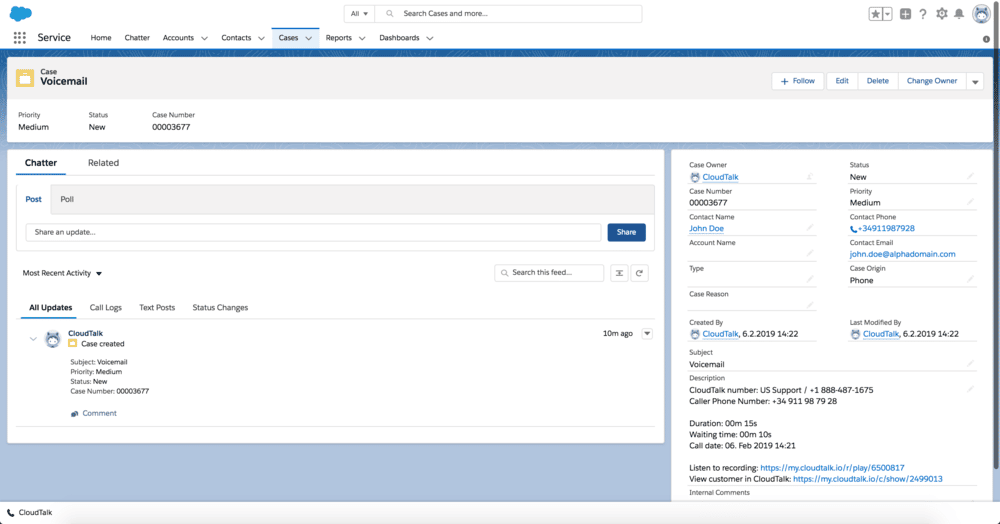
Task: Edit the Description field pencil icon
Action: (970, 388)
